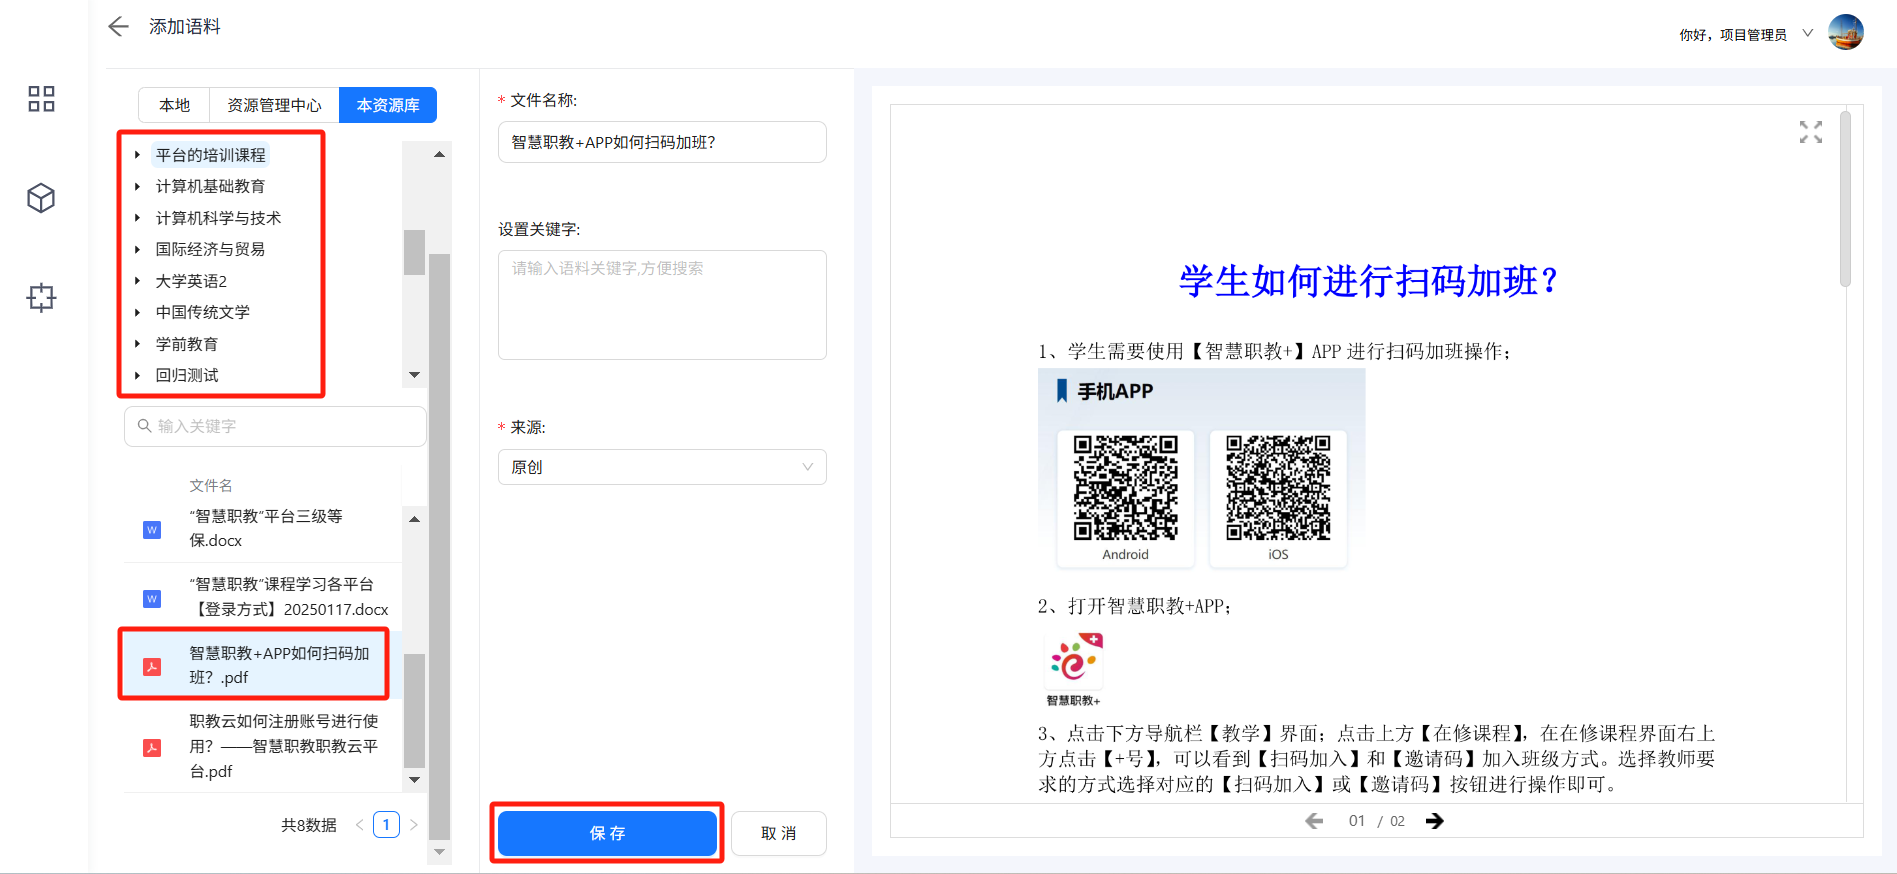Expand the 平台的培训课程 tree node arrow
The width and height of the screenshot is (1897, 874).
[138, 155]
